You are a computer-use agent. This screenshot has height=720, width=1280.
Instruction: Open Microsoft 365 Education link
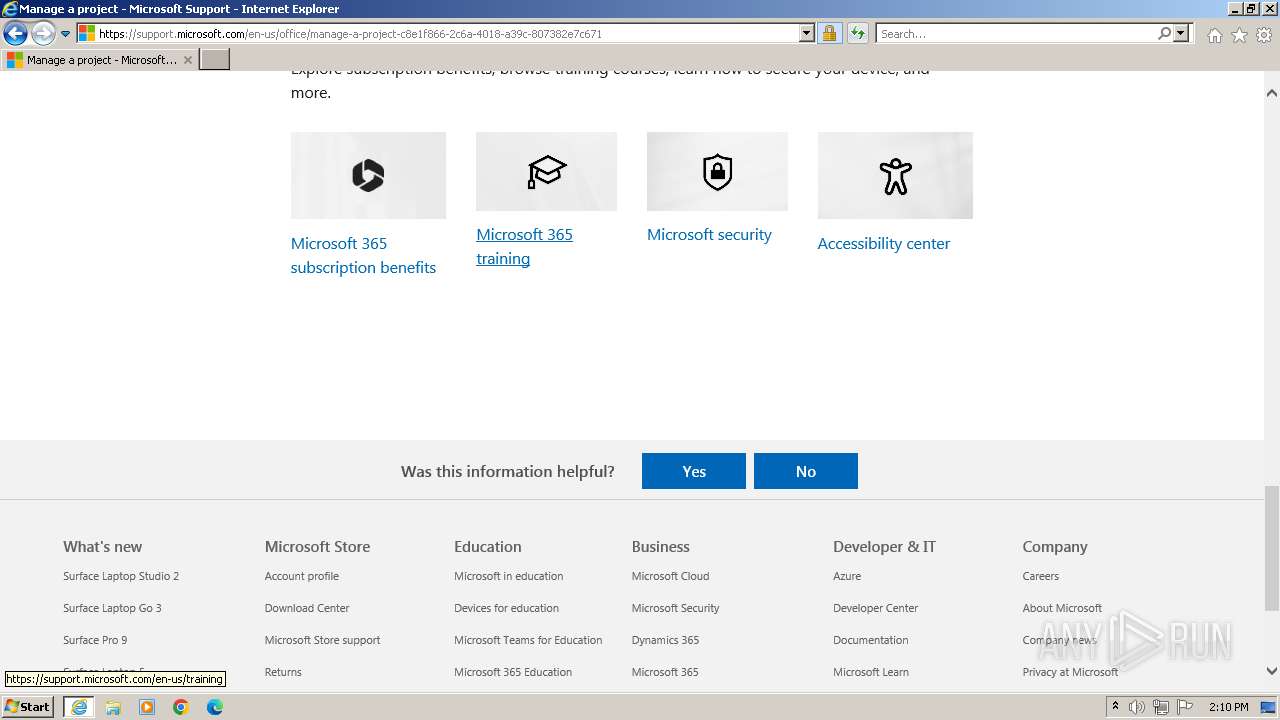tap(513, 672)
